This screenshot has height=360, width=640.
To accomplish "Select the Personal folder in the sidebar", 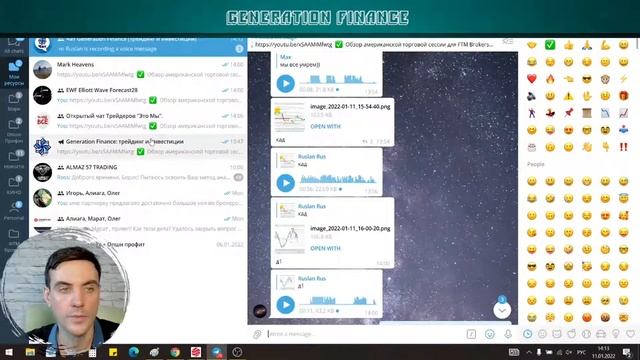I will tap(14, 211).
